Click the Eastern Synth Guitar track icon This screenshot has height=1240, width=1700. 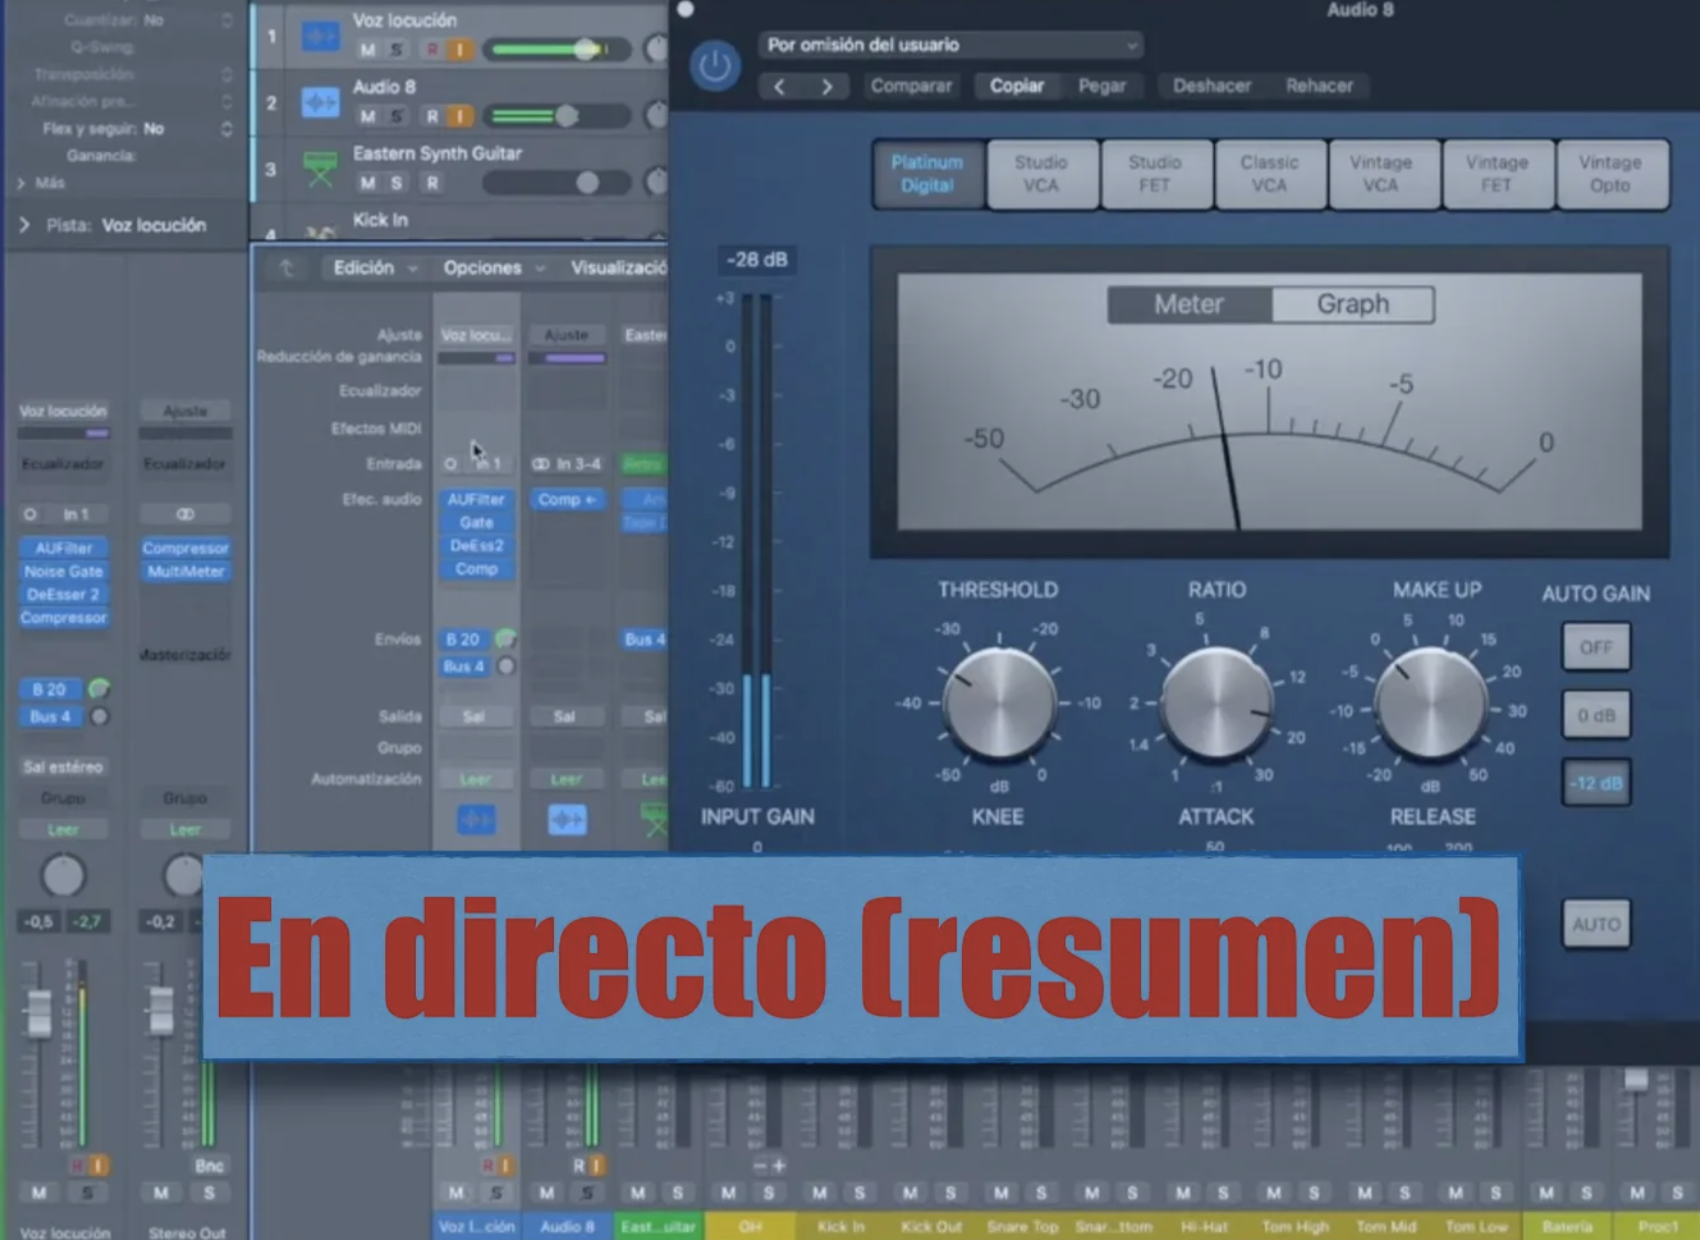coord(320,168)
